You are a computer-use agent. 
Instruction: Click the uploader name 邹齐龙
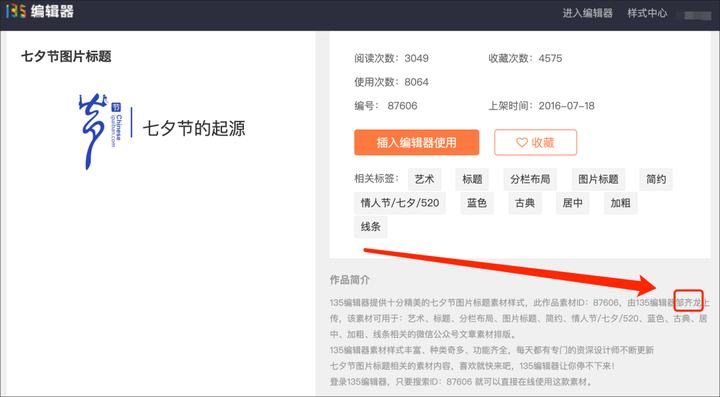tap(688, 302)
